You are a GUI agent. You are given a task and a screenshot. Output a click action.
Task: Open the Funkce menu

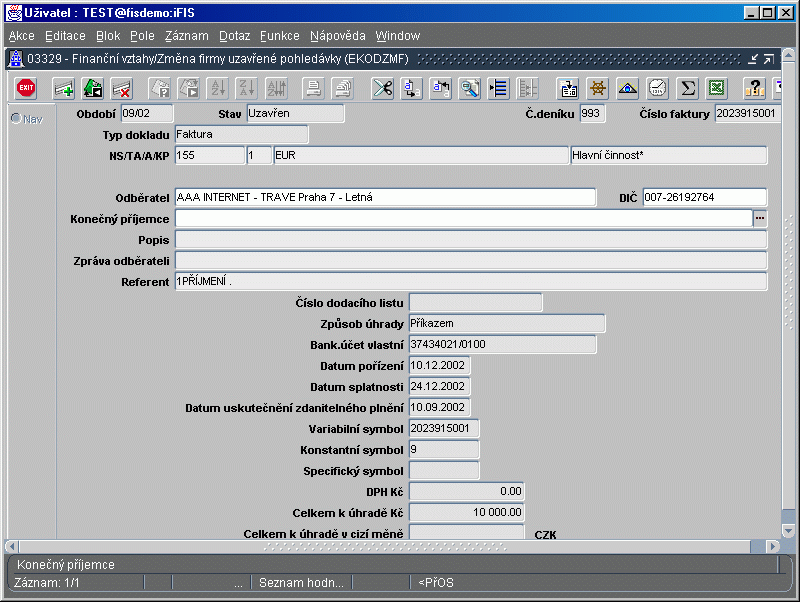(280, 36)
